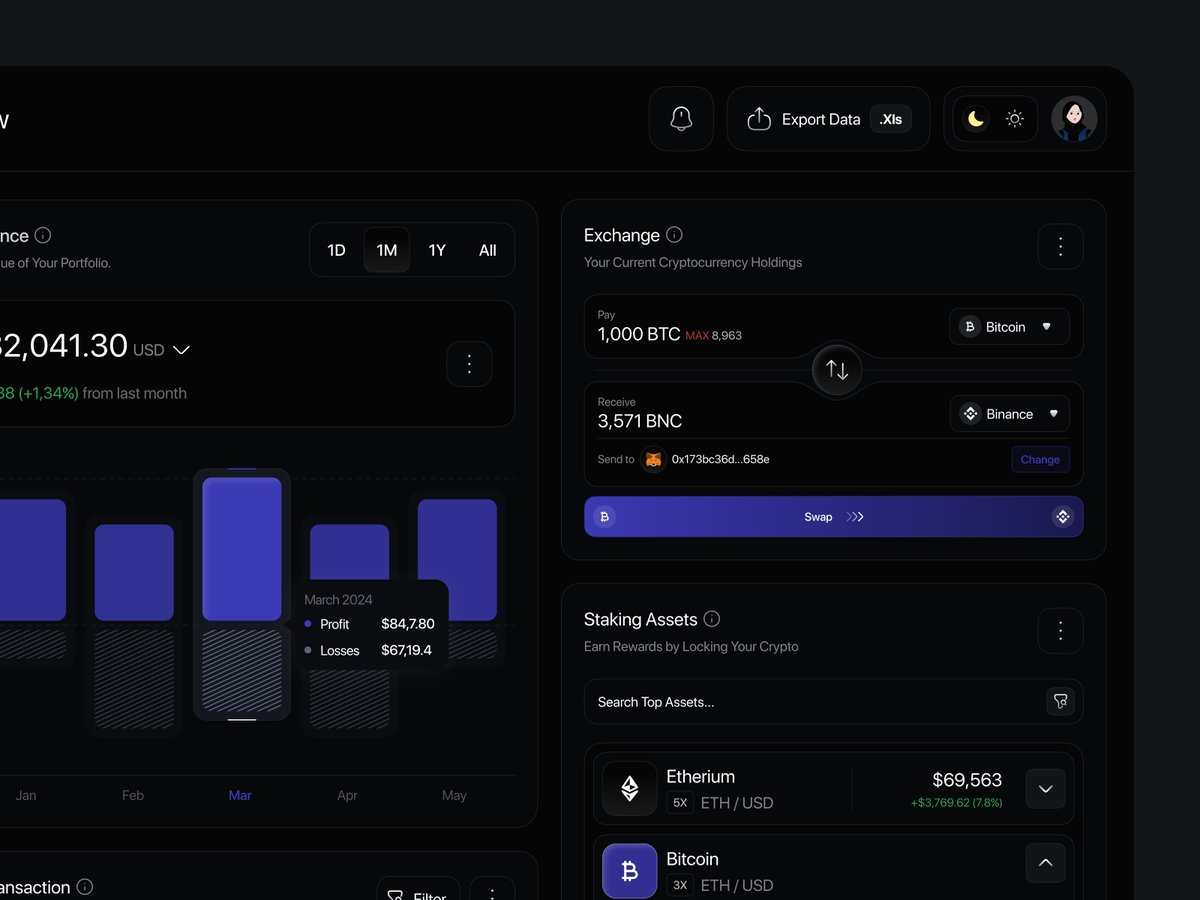Screen dimensions: 1200x900
Task: Click the filter icon in the Search Top Assets field
Action: 1060,701
